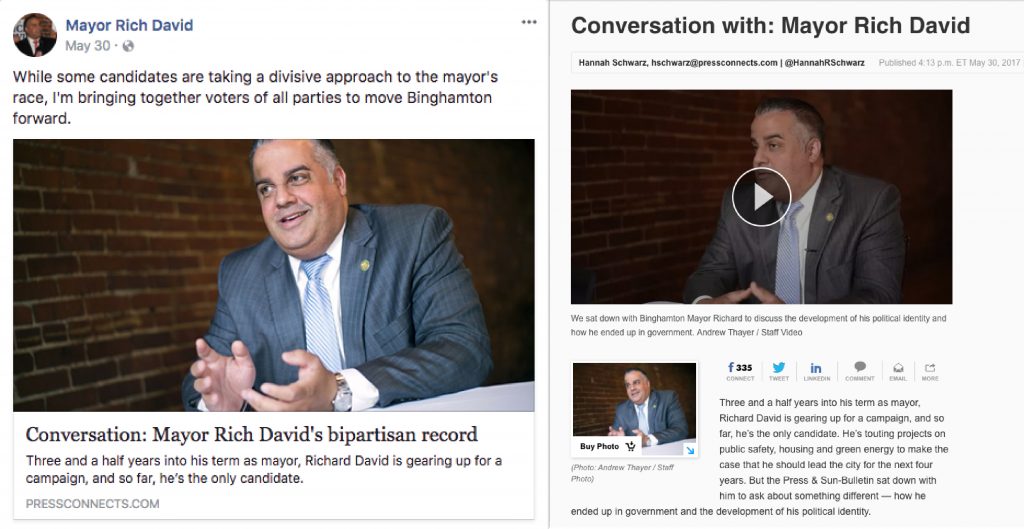Click the @HannahRSchwarz Twitter handle
Viewport: 1024px width, 529px height.
[x=824, y=63]
